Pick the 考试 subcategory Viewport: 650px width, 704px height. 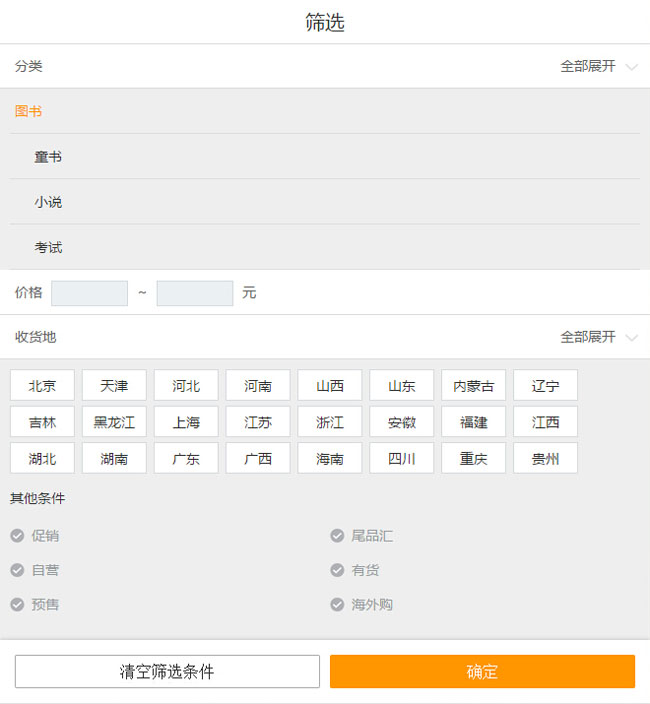tap(48, 247)
